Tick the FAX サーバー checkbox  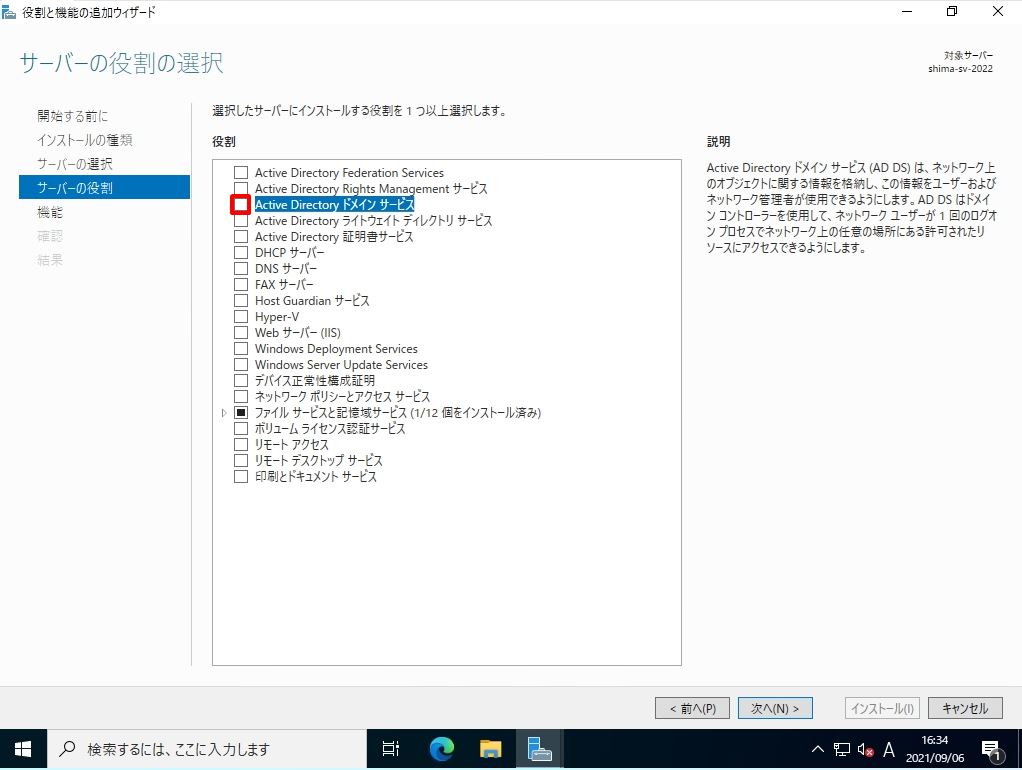pos(241,284)
